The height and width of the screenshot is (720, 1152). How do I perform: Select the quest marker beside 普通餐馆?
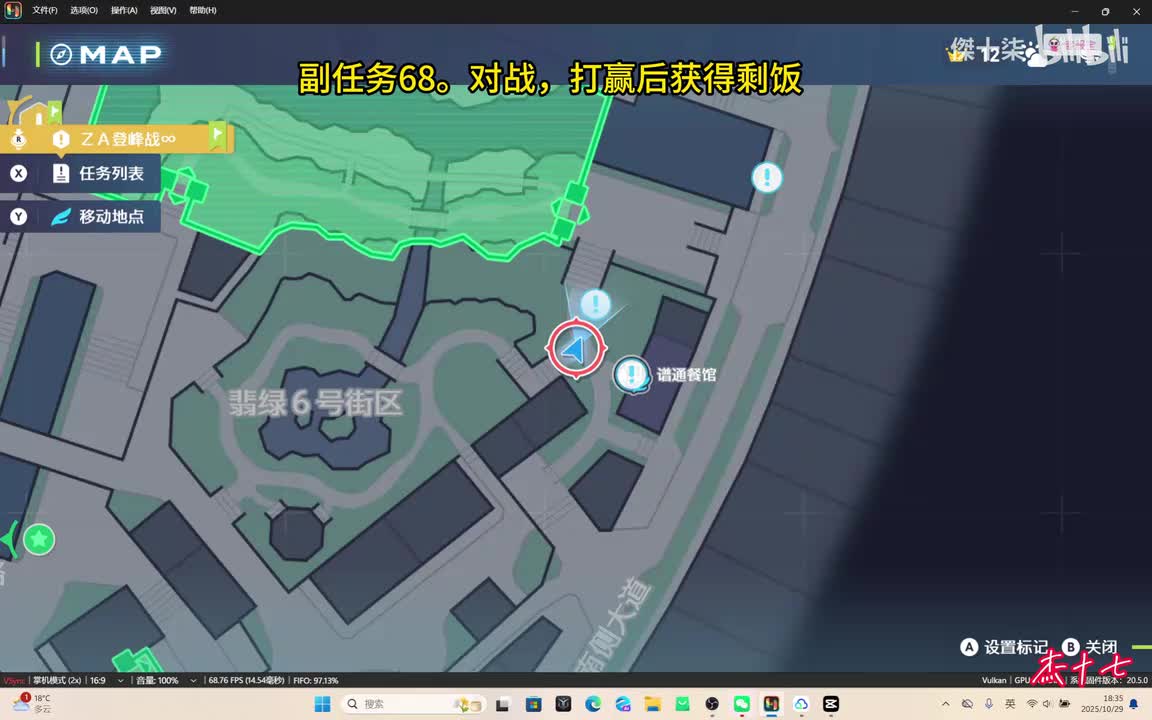tap(631, 375)
